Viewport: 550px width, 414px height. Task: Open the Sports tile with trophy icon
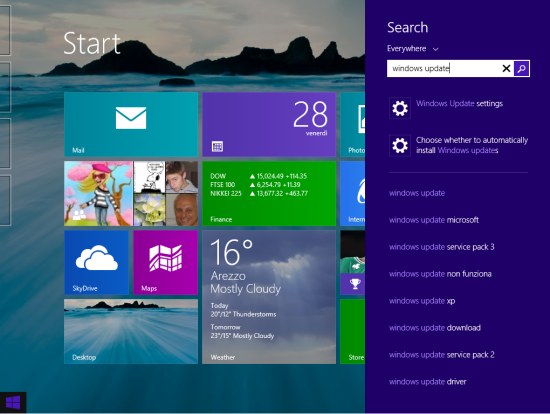[353, 262]
